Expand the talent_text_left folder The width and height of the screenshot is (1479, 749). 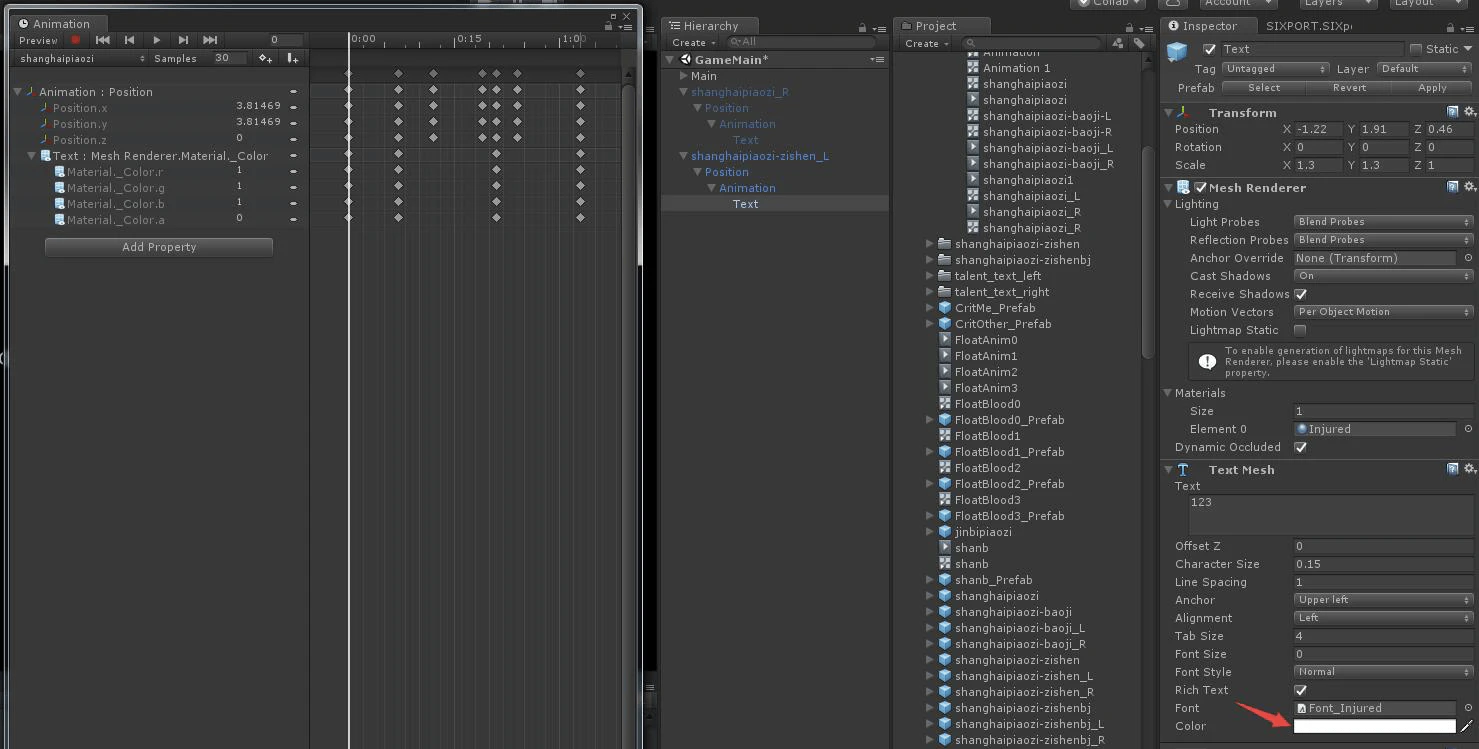[x=930, y=276]
